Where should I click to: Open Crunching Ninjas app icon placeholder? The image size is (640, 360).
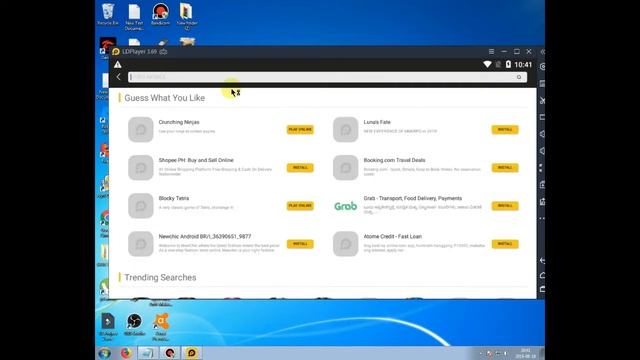point(141,129)
